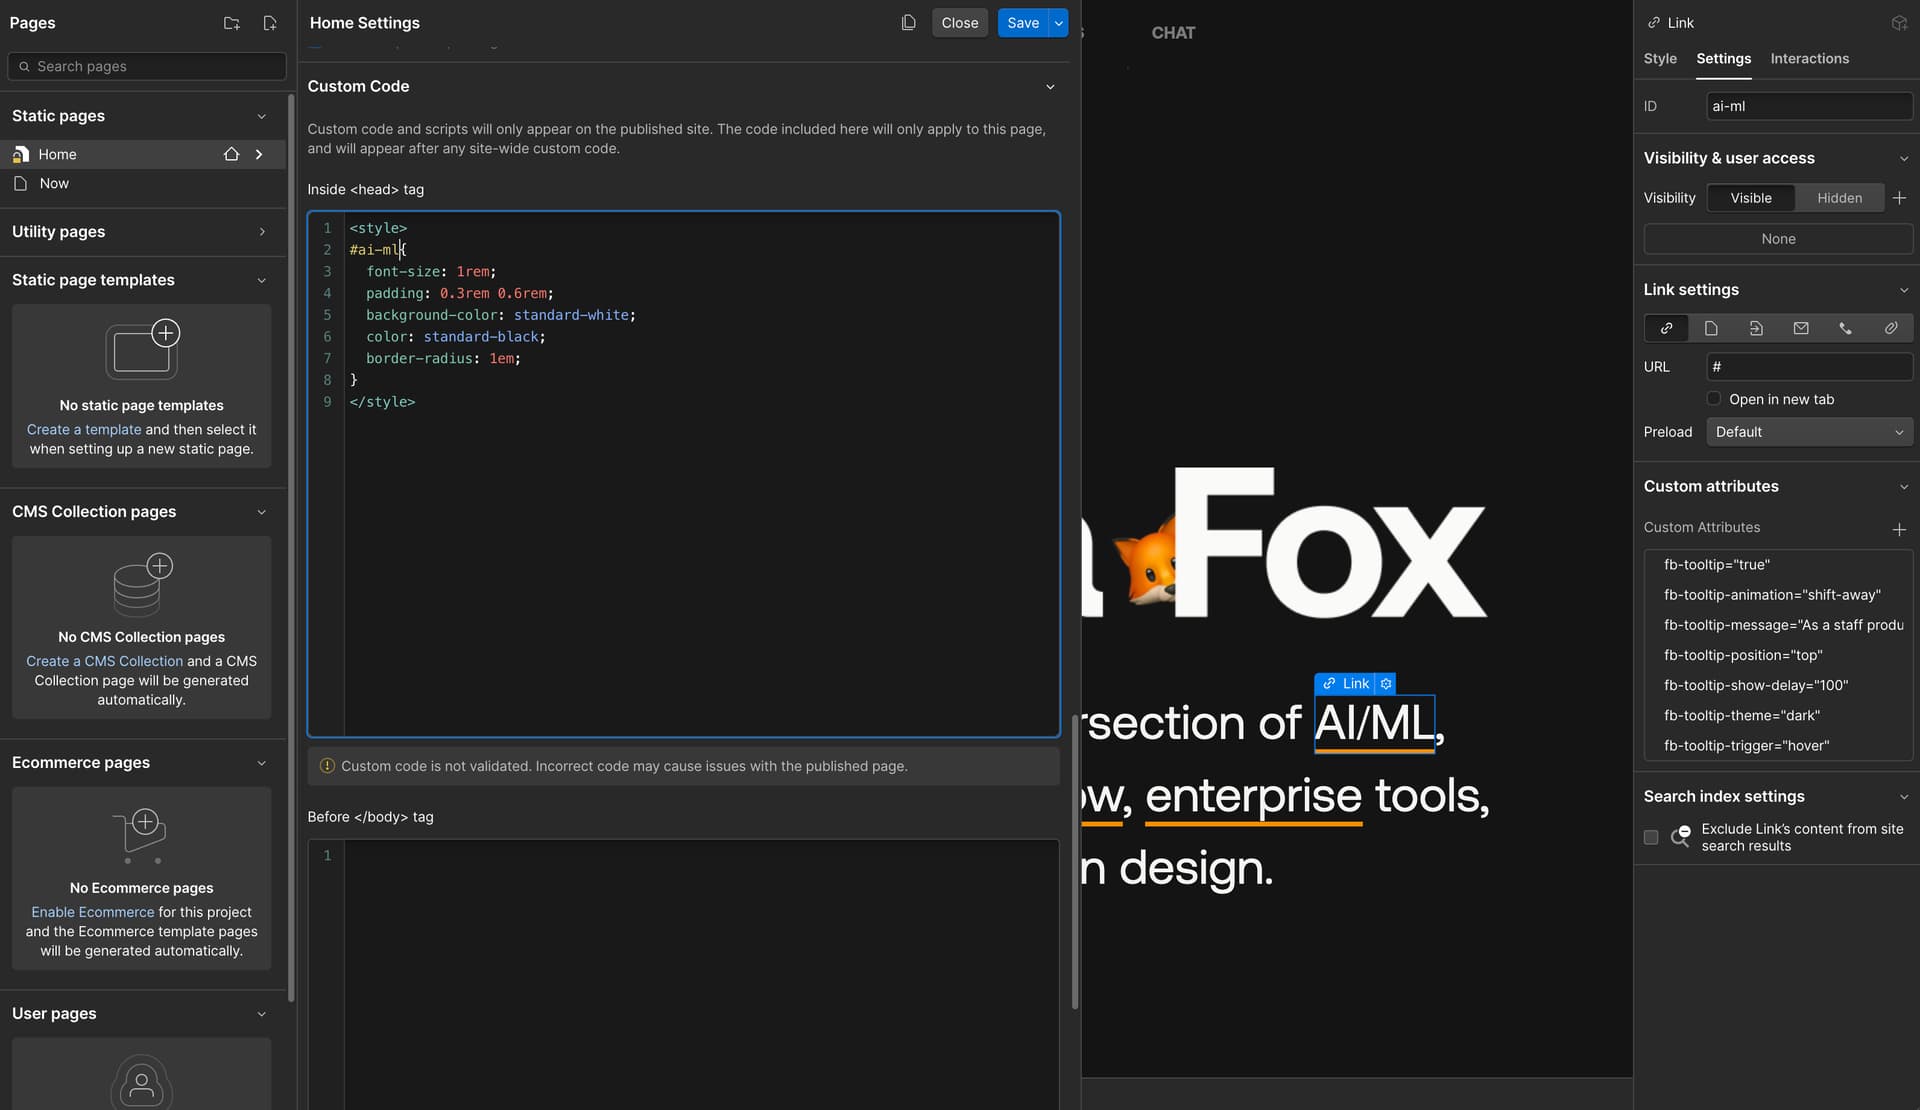
Task: Copy custom code with the duplicate icon
Action: [908, 22]
